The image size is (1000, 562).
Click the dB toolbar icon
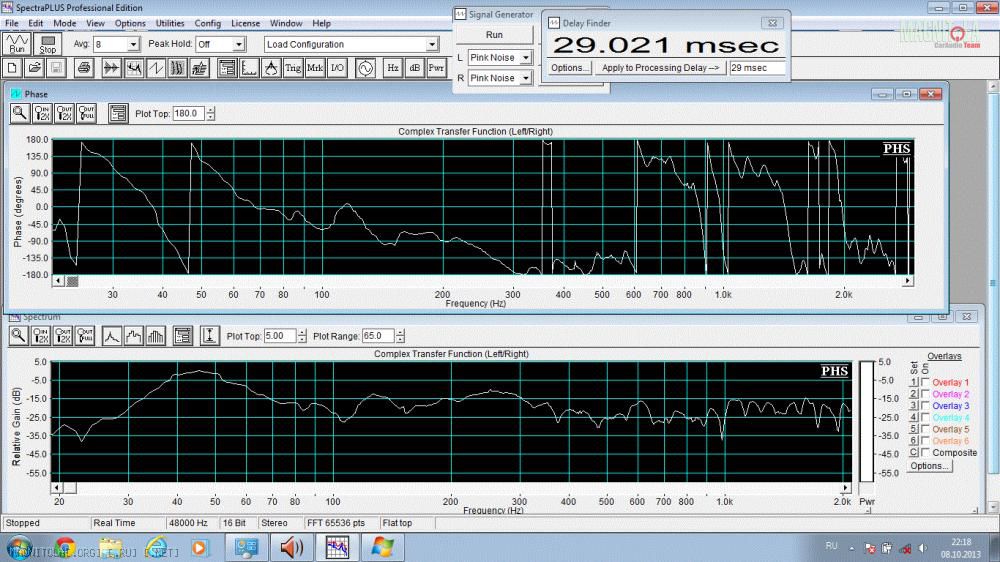[415, 68]
